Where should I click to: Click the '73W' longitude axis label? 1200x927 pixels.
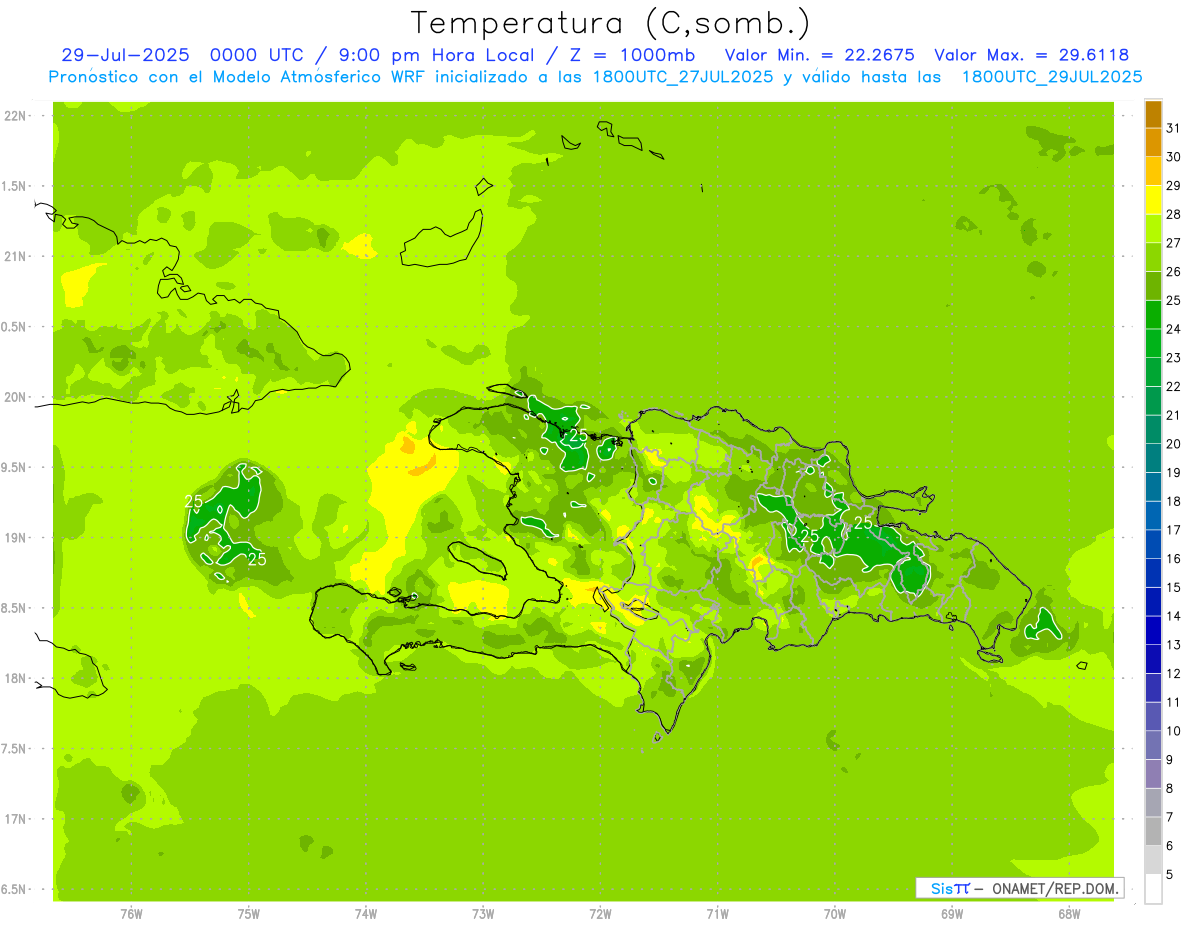click(483, 914)
